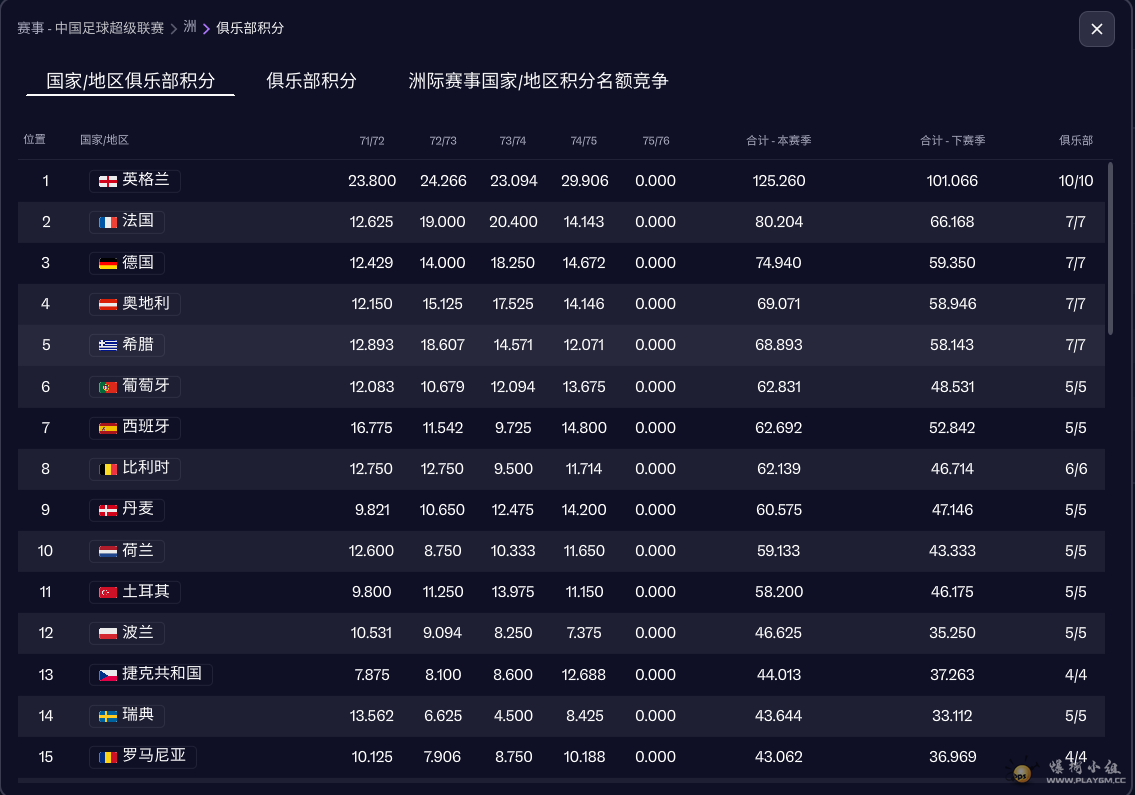Click the Germany flag icon
Image resolution: width=1135 pixels, height=795 pixels.
(x=108, y=263)
